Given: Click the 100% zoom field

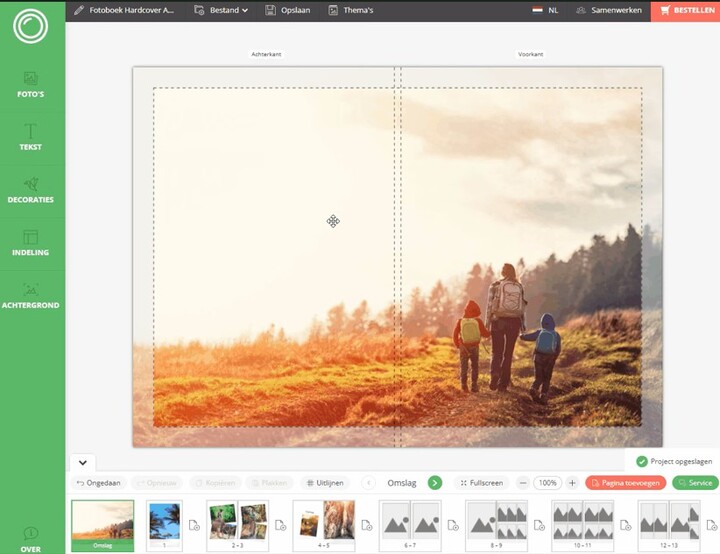Looking at the screenshot, I should click(x=547, y=483).
